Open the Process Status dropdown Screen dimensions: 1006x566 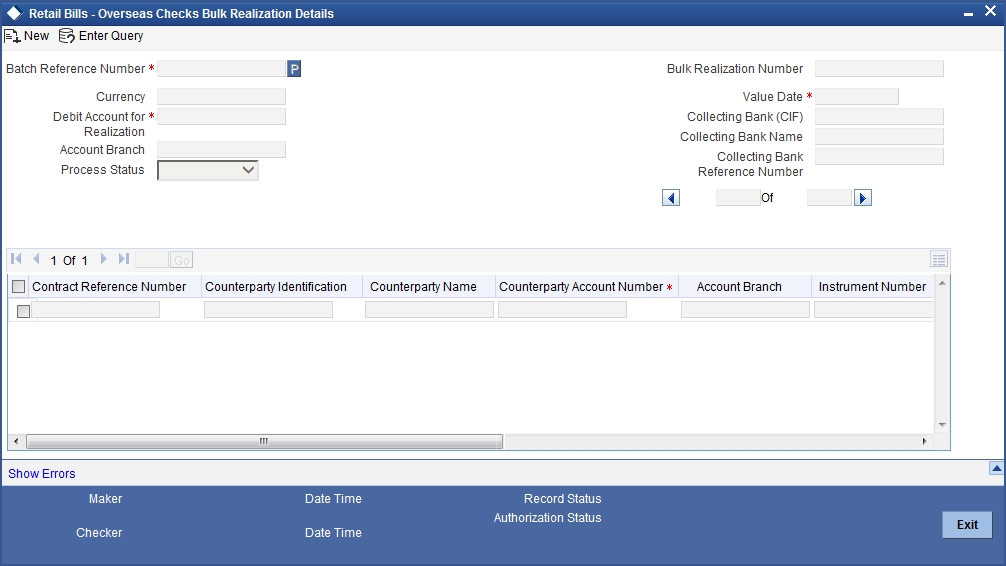tap(208, 170)
